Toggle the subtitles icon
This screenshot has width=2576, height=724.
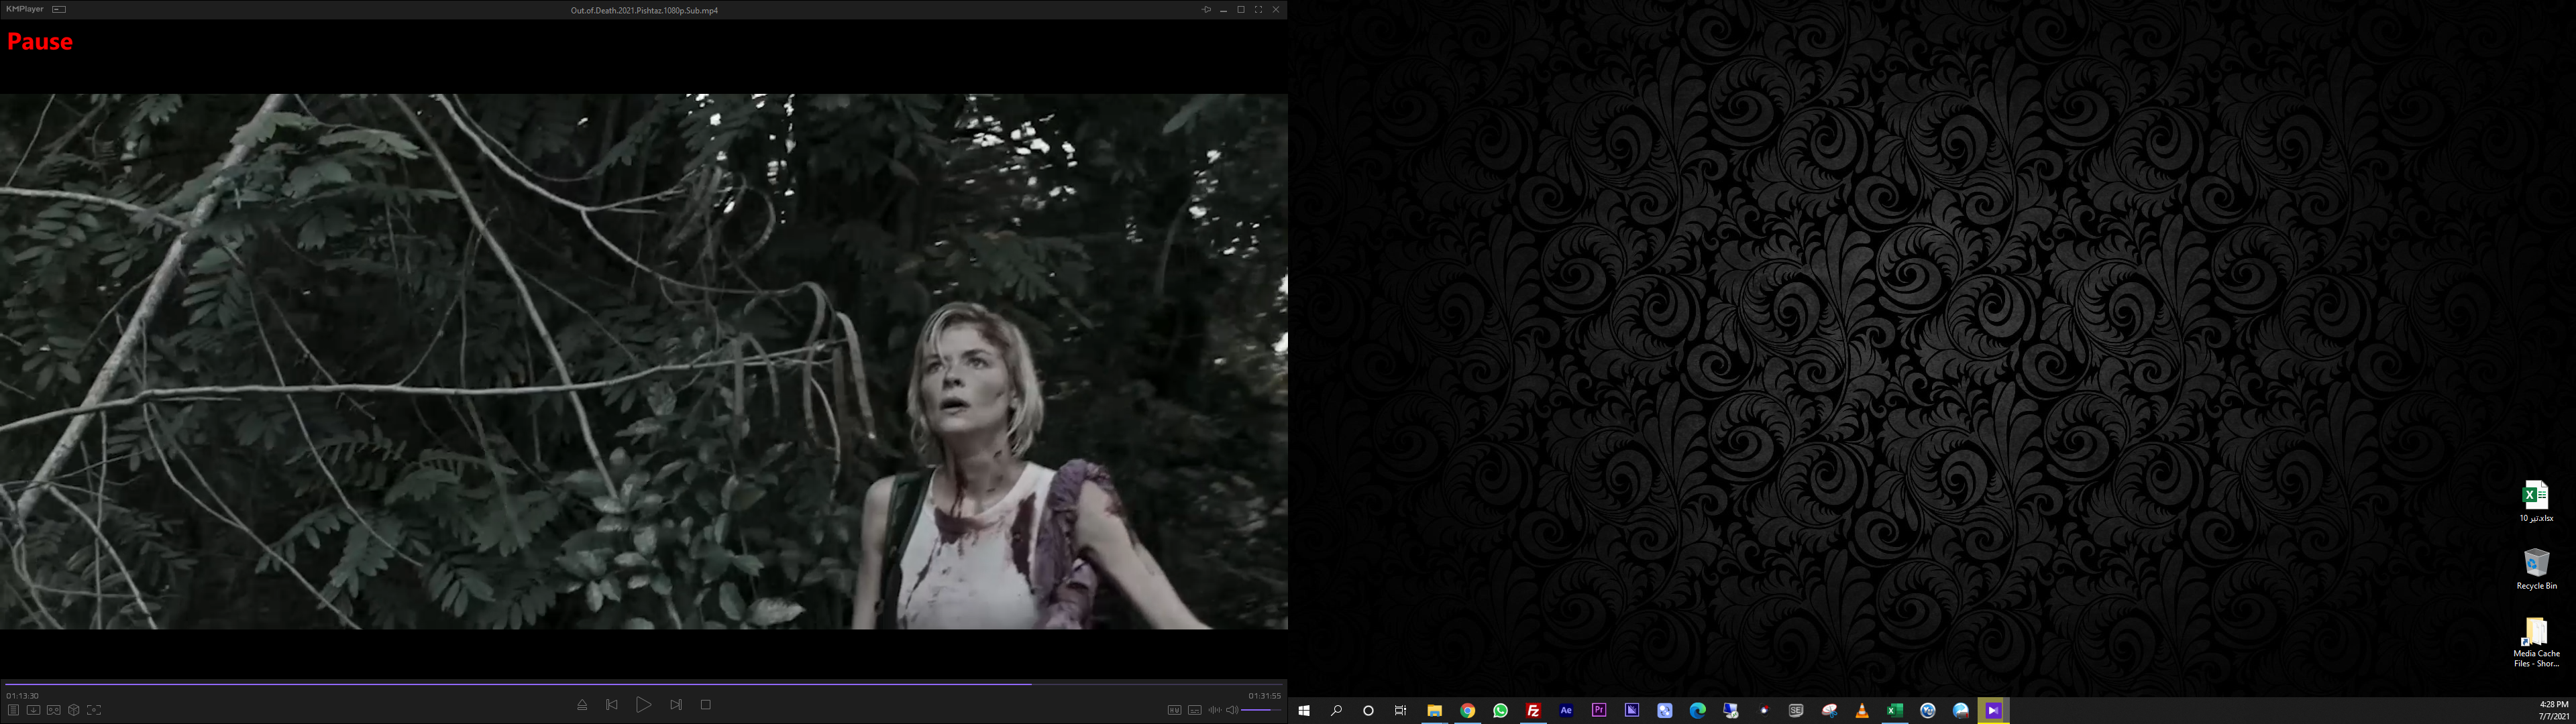(1194, 710)
